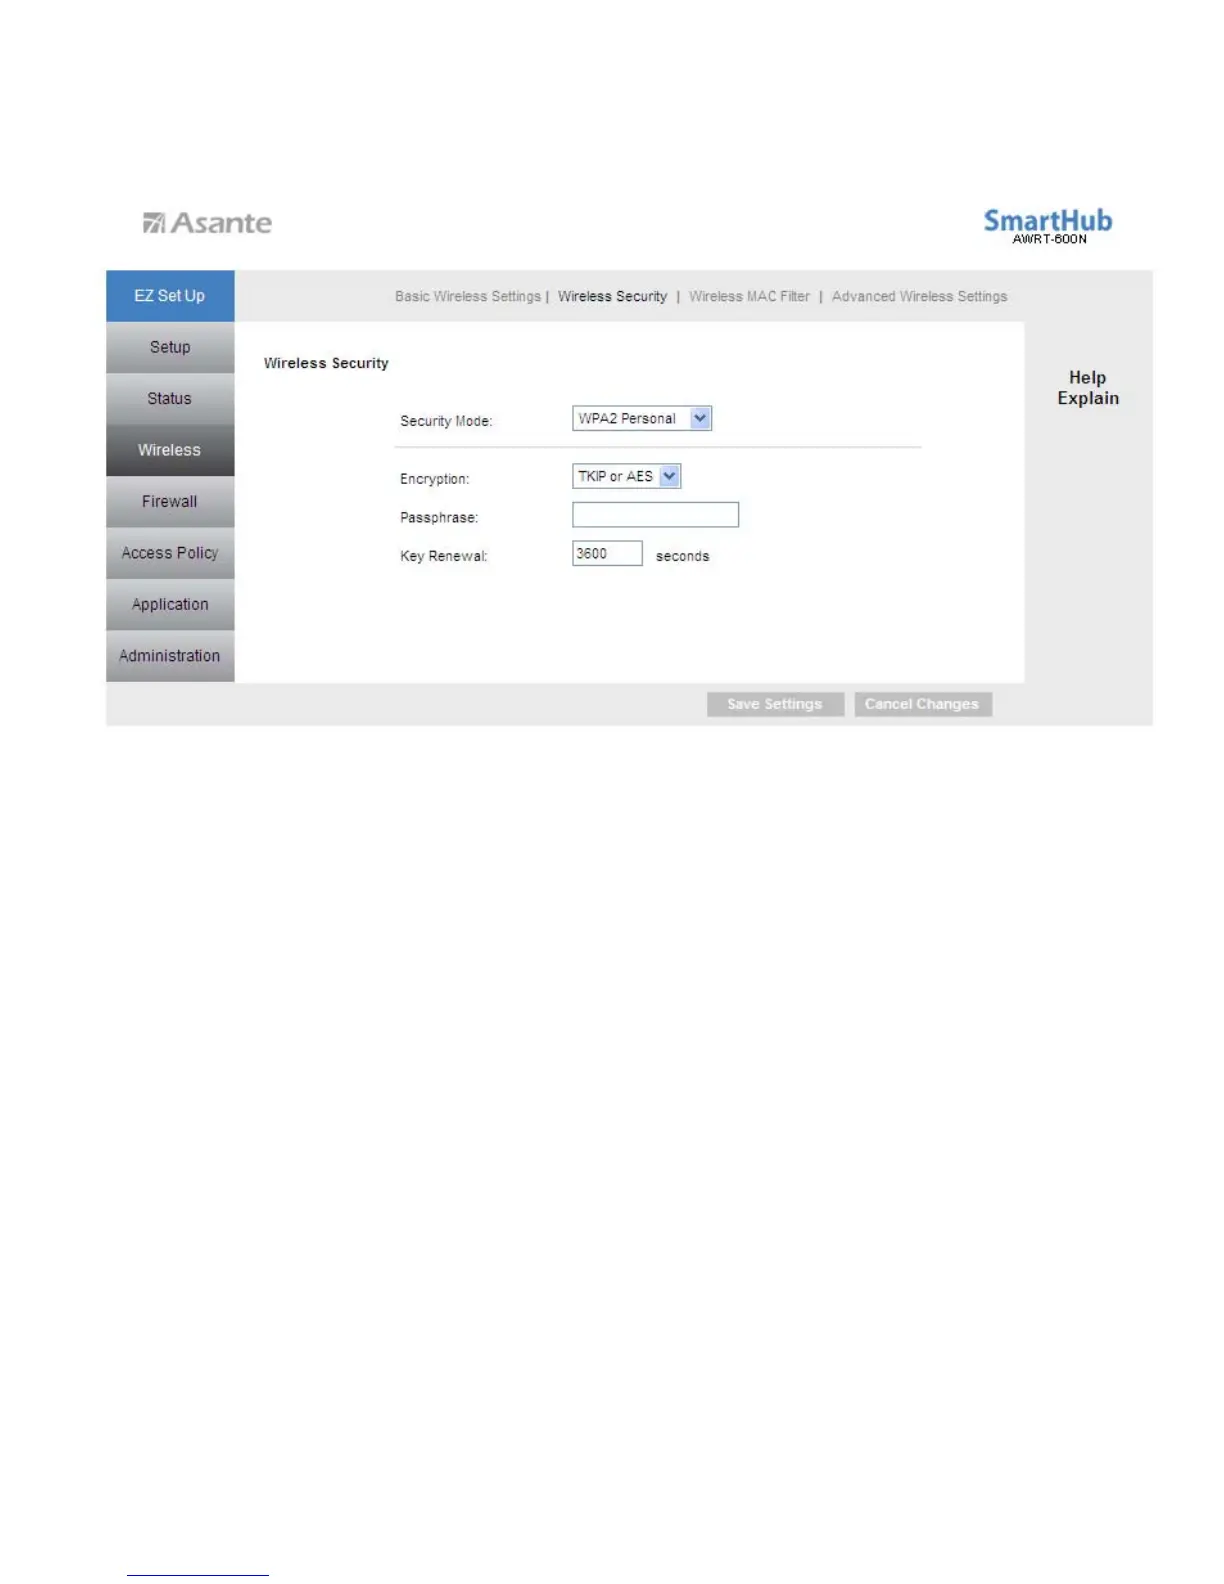The width and height of the screenshot is (1224, 1584).
Task: Click the Passphrase label
Action: 439,518
